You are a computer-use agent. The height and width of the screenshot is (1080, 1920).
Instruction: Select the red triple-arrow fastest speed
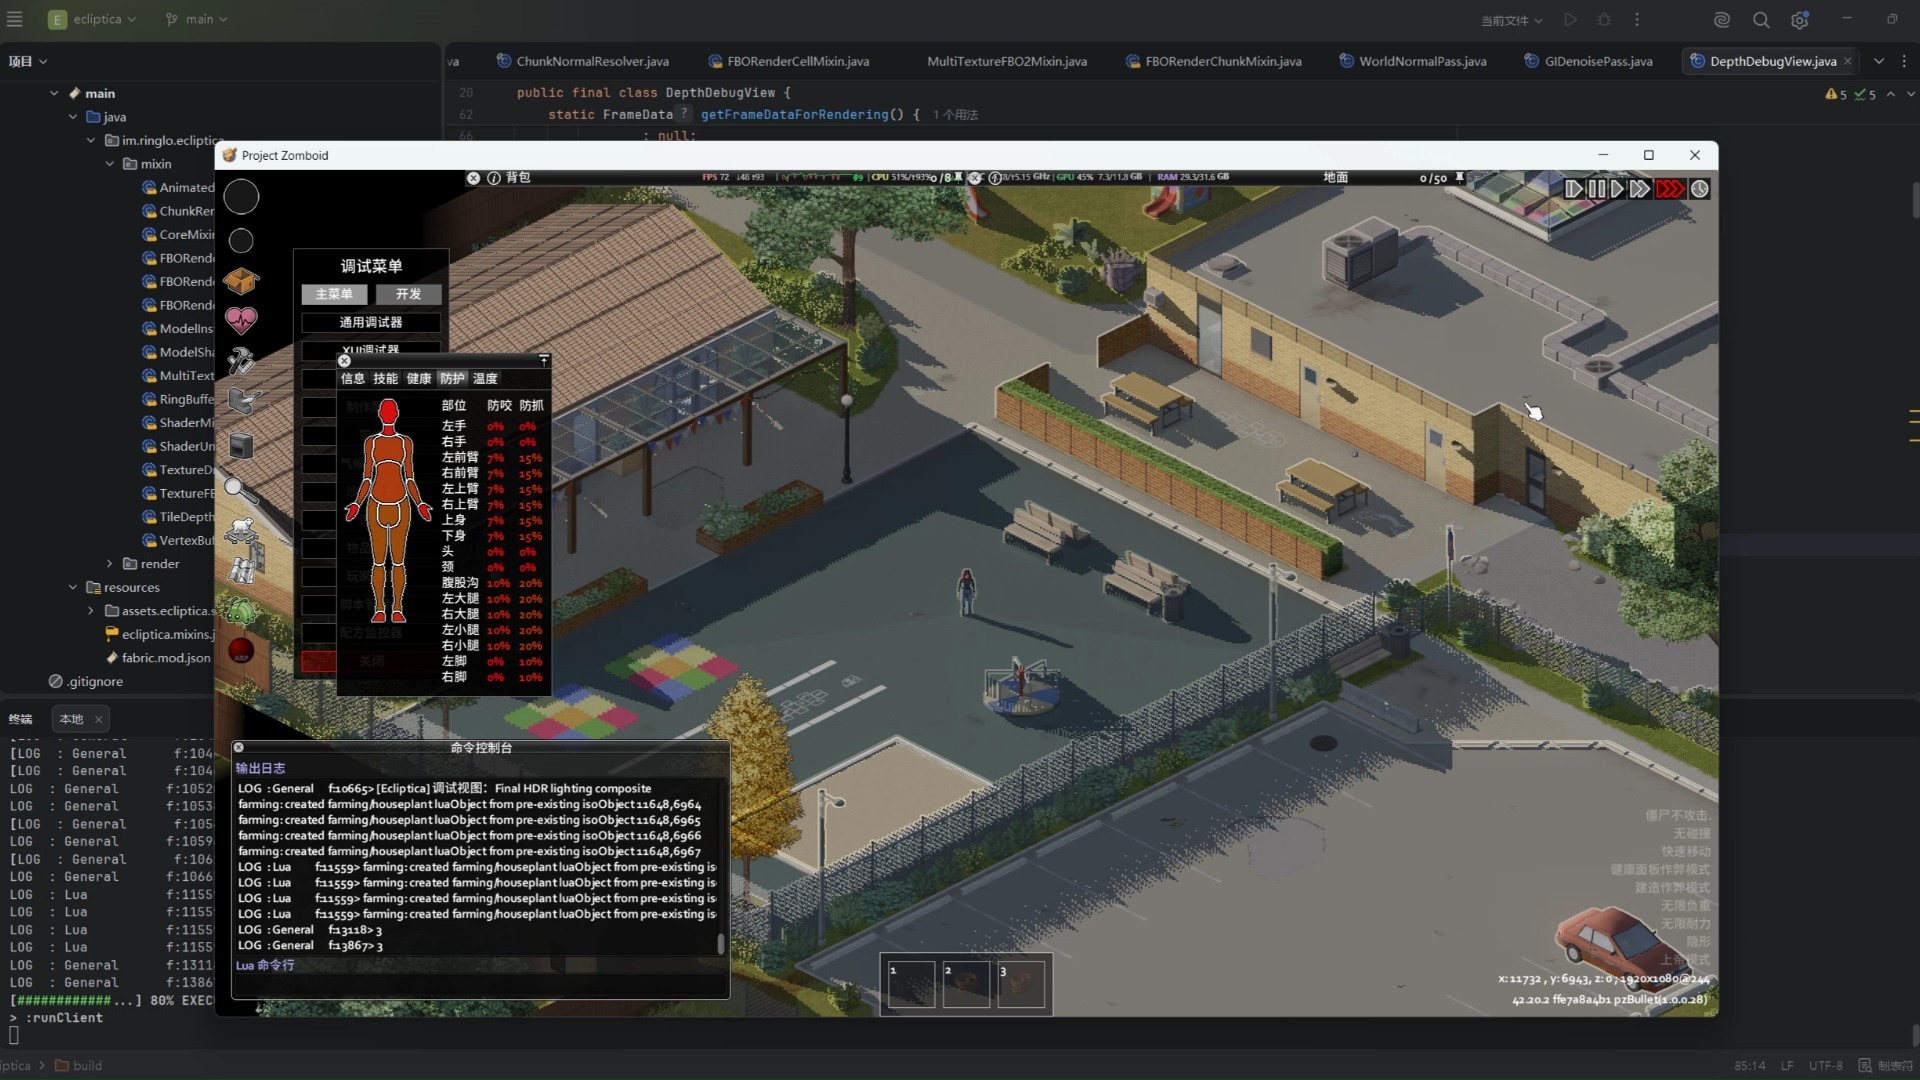[1669, 189]
